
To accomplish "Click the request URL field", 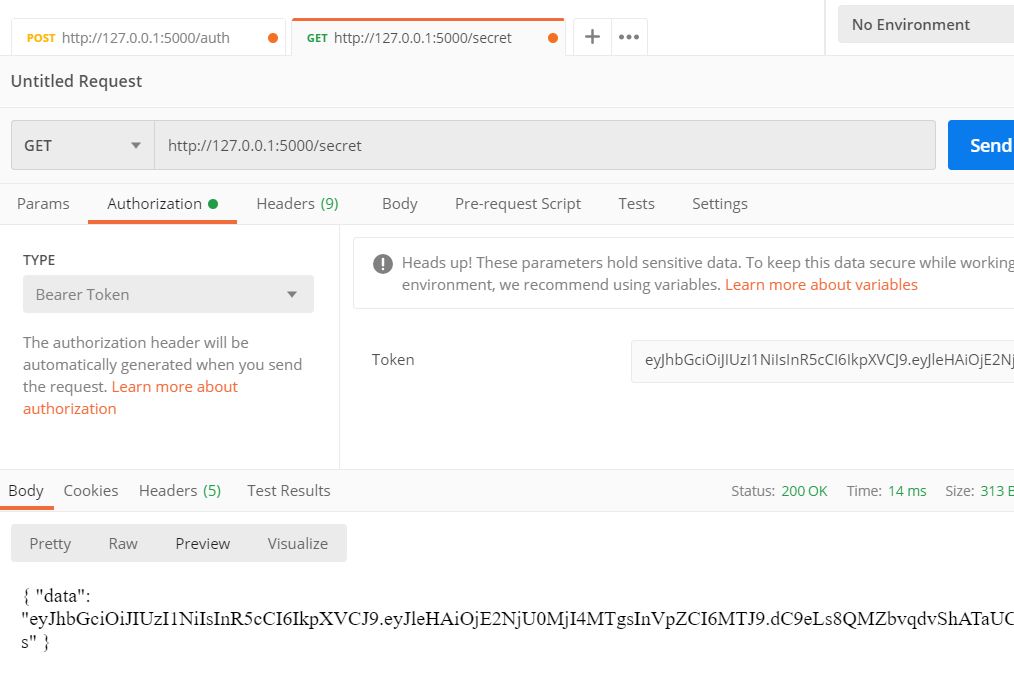I will click(x=545, y=145).
